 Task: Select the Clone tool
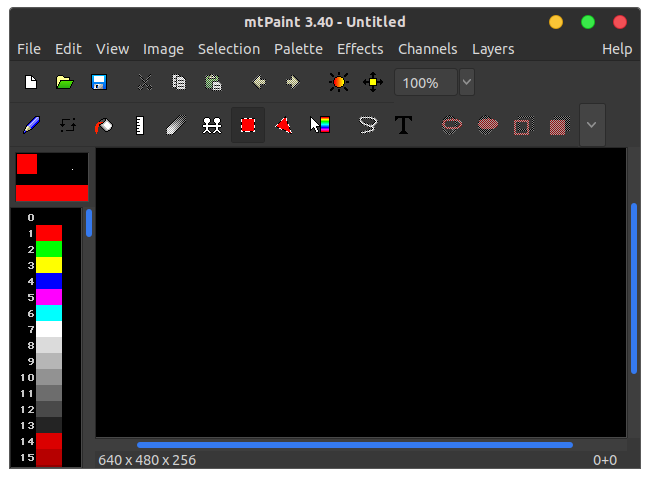[x=212, y=125]
